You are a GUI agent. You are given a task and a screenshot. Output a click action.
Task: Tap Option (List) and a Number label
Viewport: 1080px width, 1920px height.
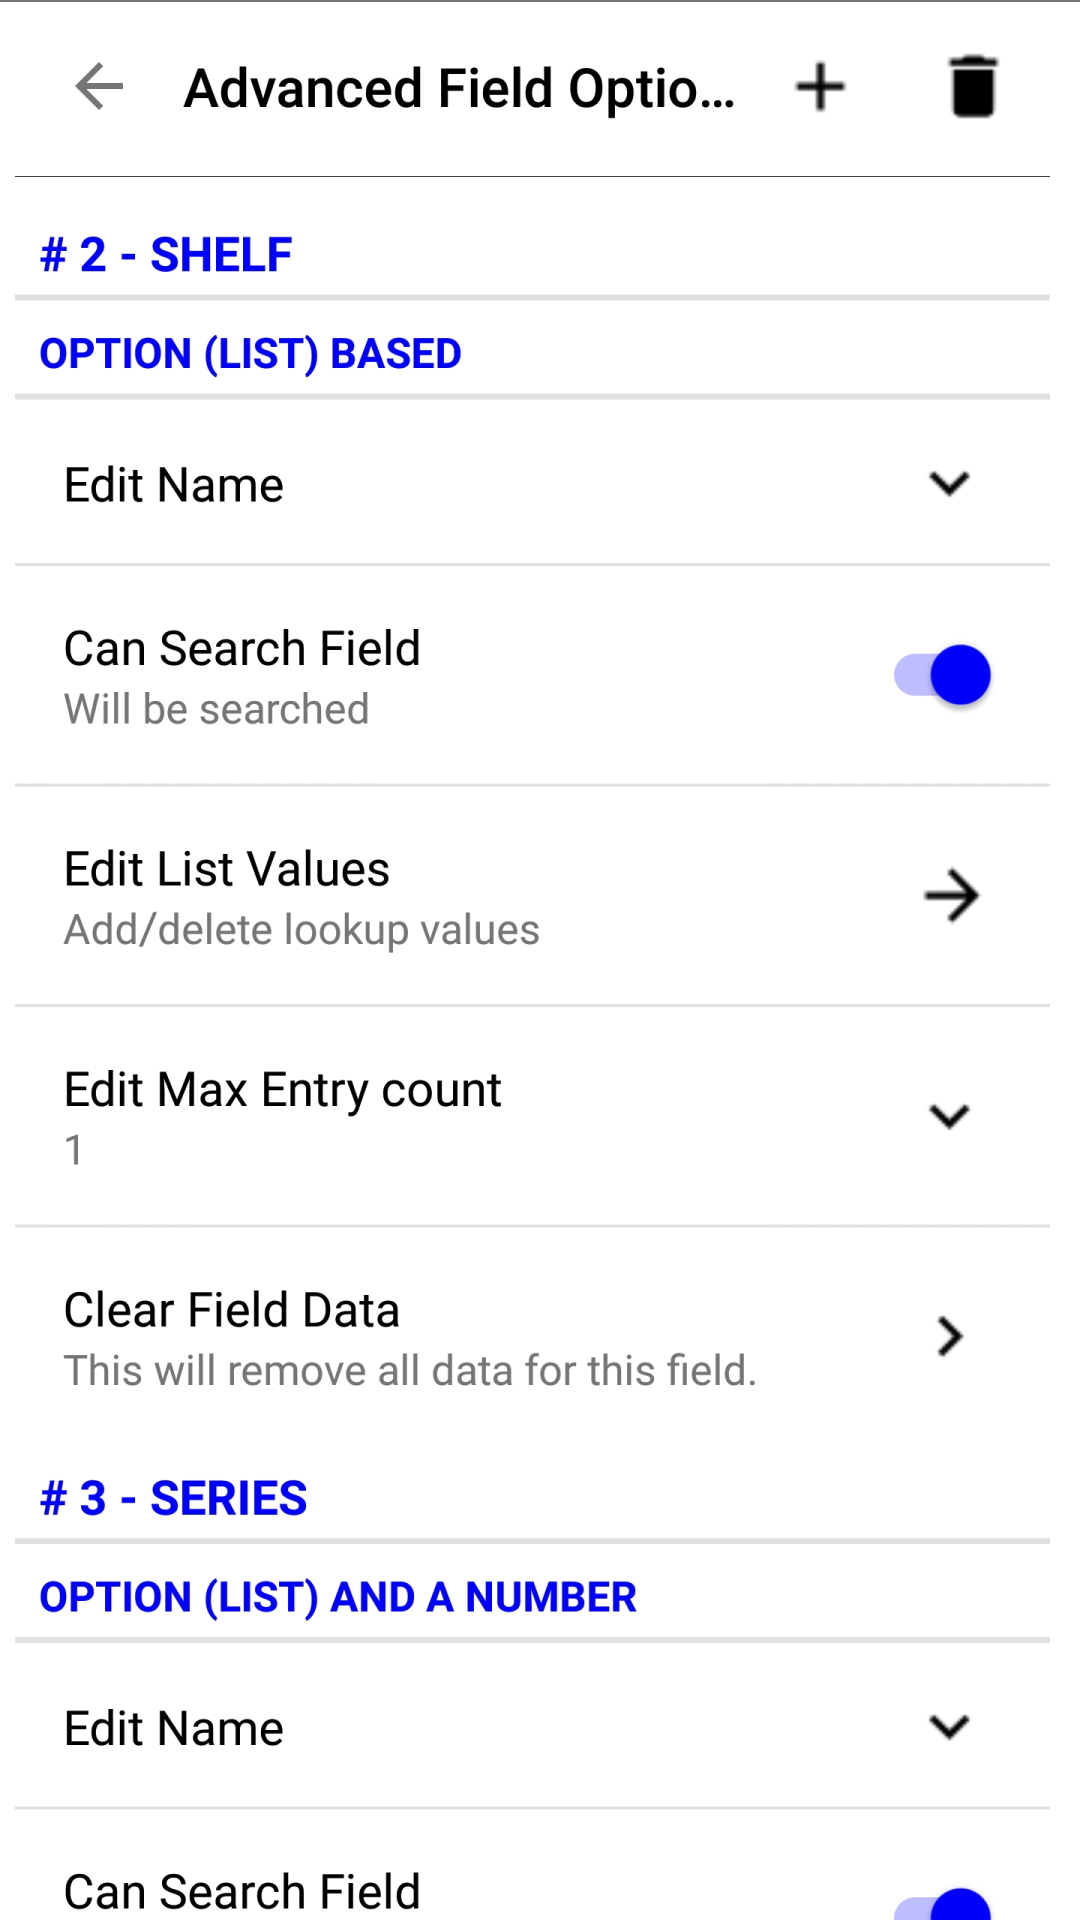coord(338,1597)
